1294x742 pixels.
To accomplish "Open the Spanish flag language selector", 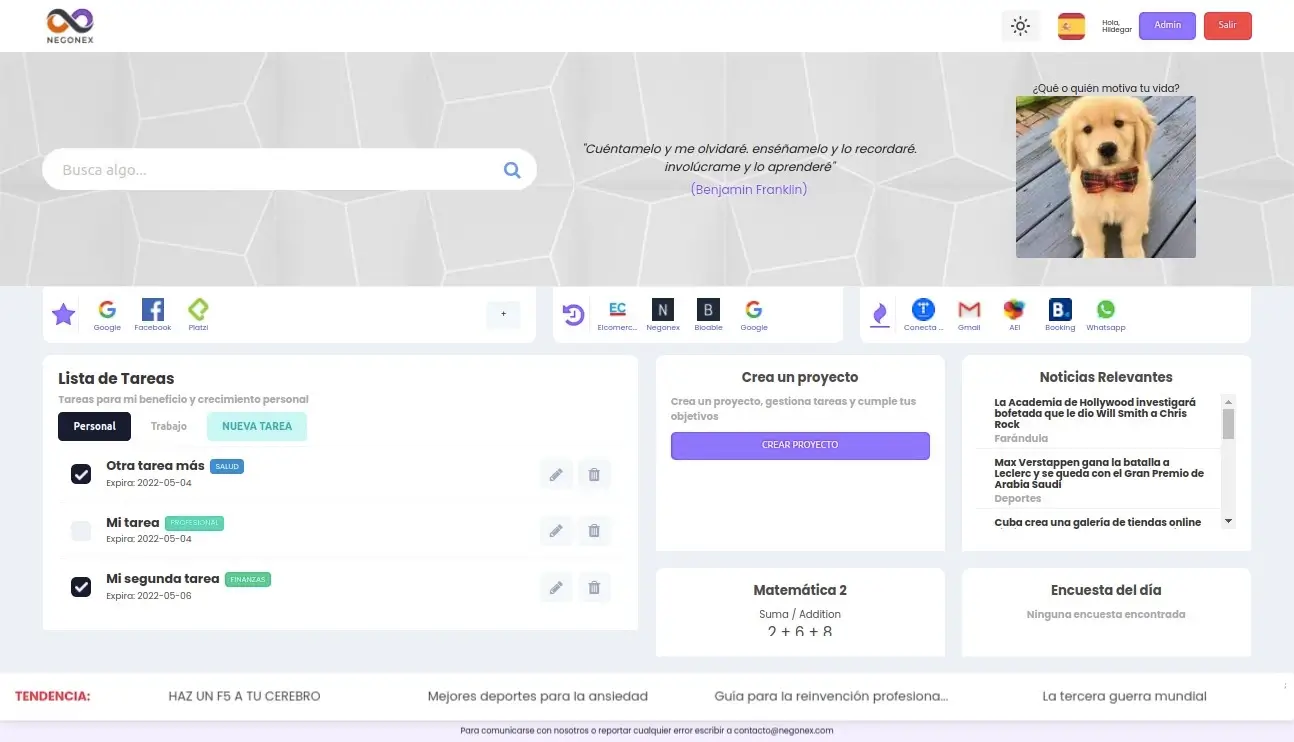I will [1071, 26].
